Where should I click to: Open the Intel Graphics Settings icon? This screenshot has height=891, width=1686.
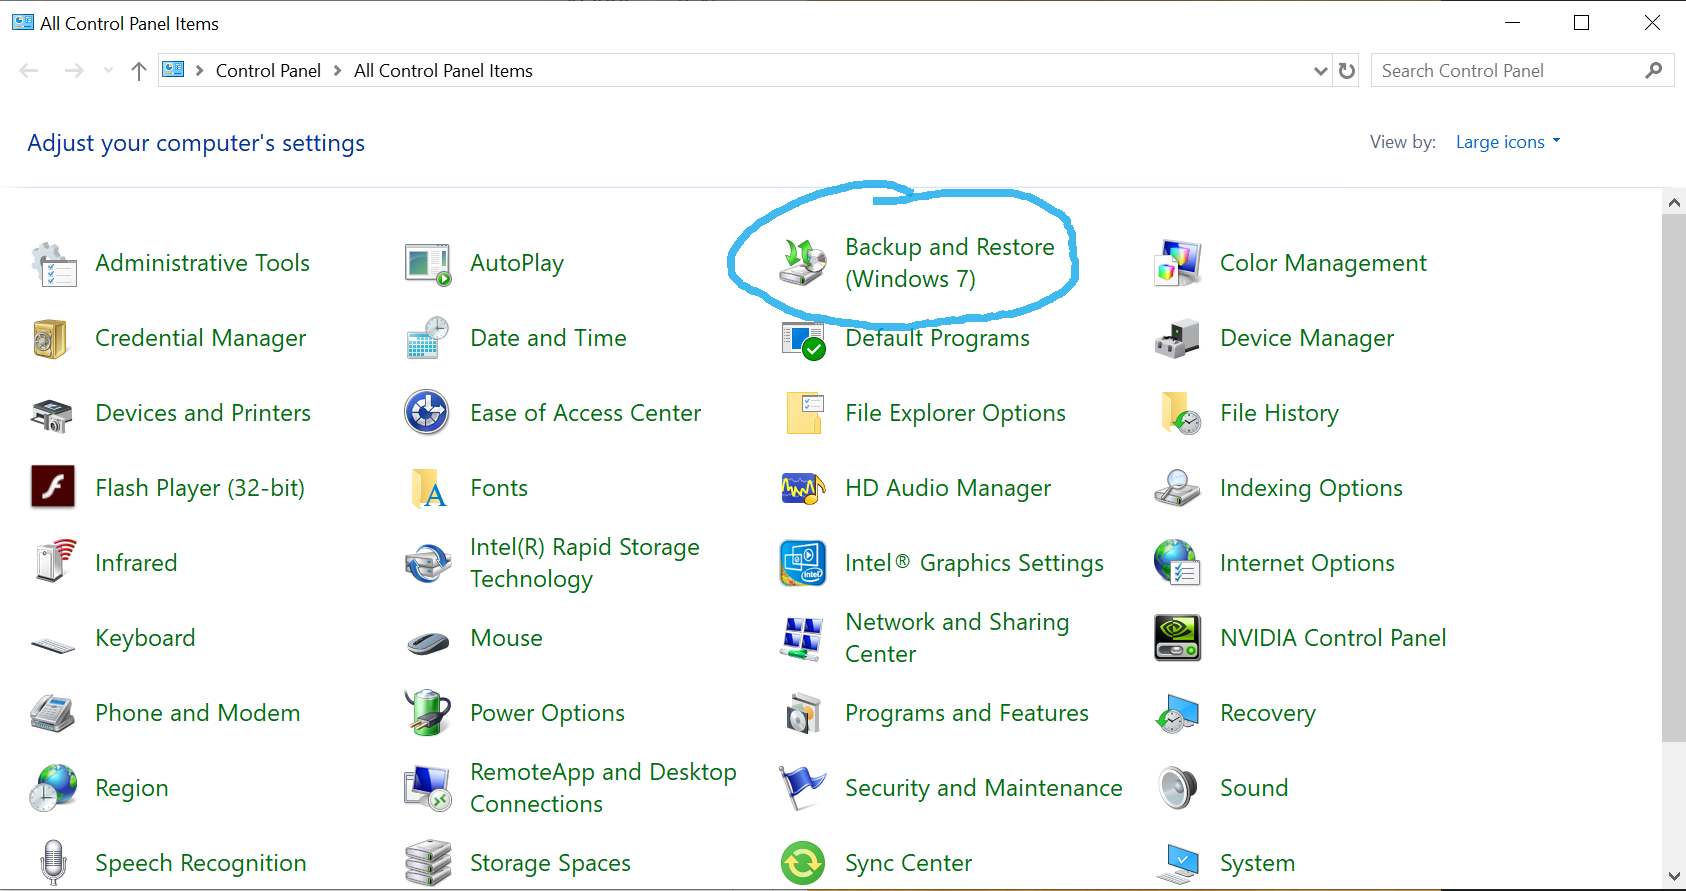pyautogui.click(x=802, y=563)
